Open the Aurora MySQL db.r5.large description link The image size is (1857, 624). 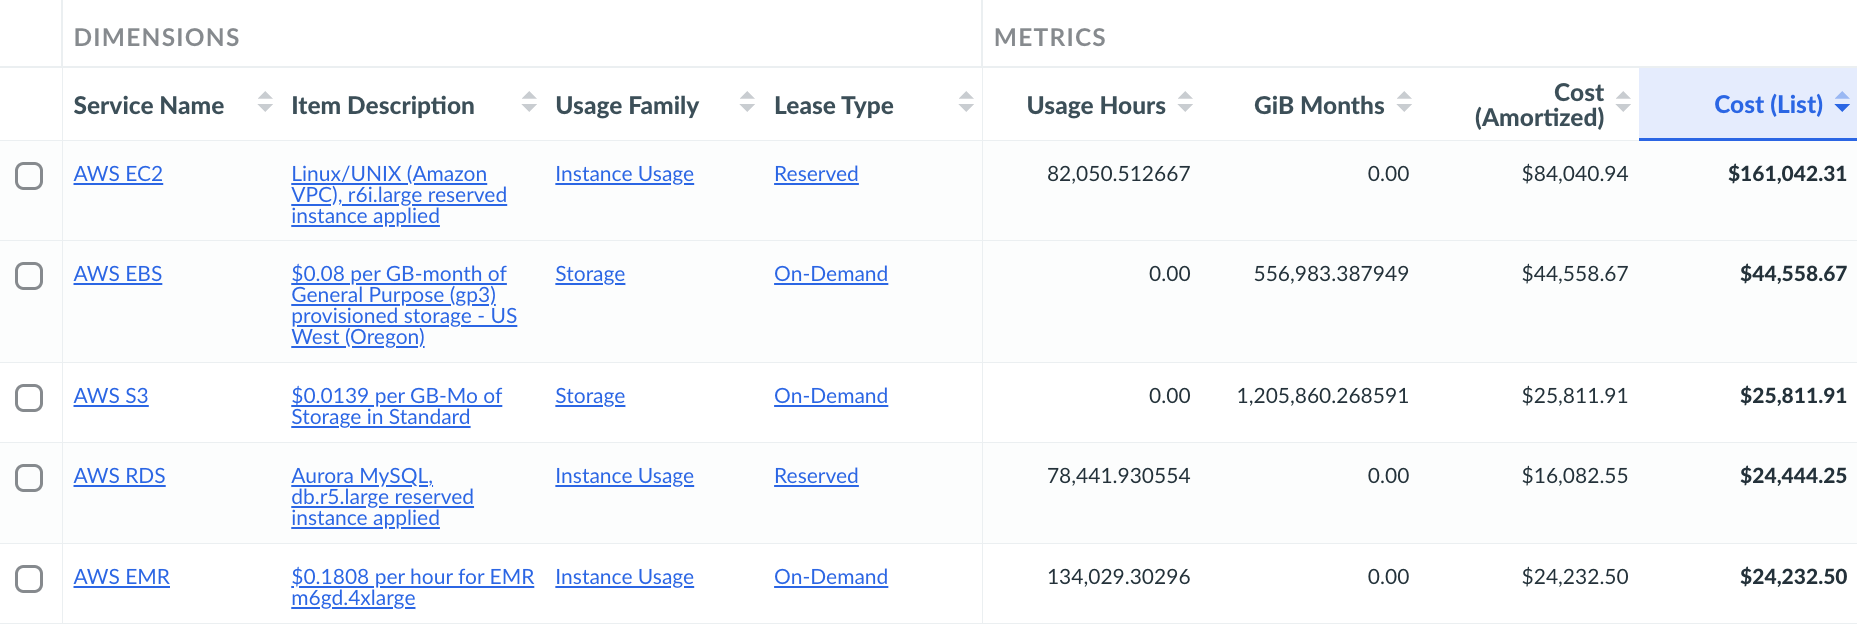pos(382,497)
